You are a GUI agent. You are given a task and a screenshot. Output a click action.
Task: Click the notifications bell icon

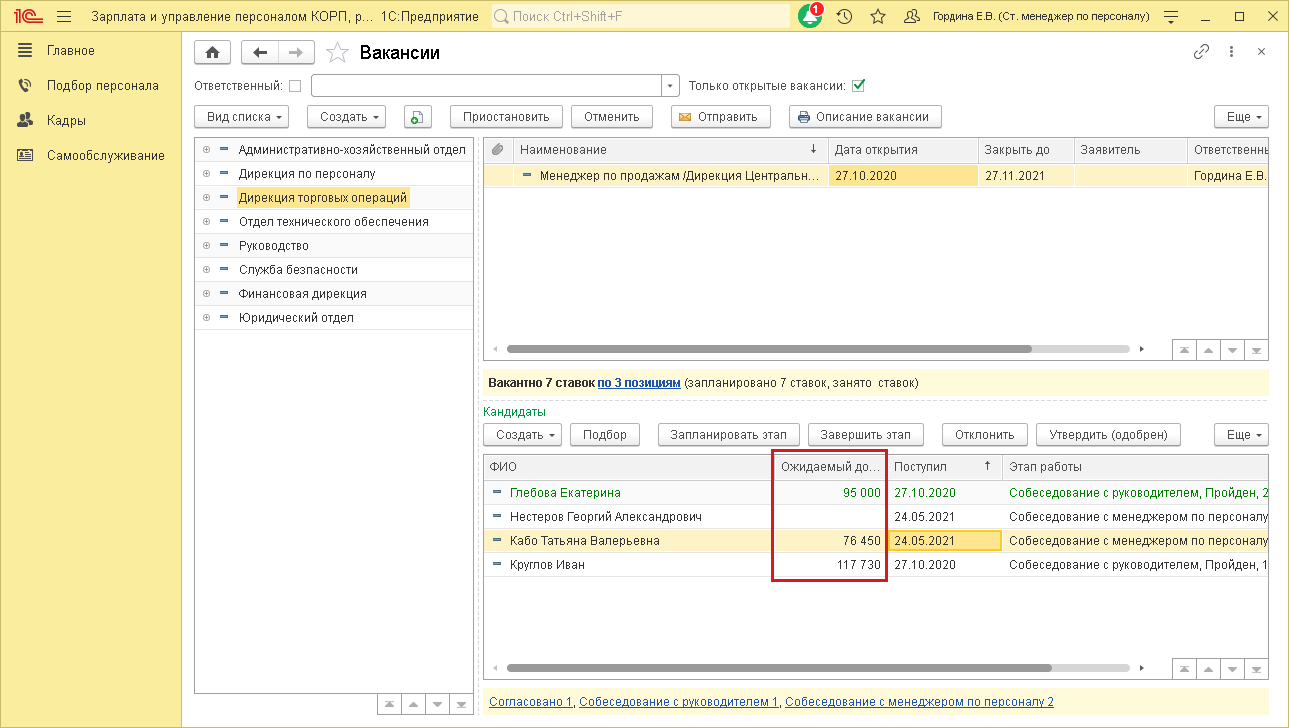810,17
